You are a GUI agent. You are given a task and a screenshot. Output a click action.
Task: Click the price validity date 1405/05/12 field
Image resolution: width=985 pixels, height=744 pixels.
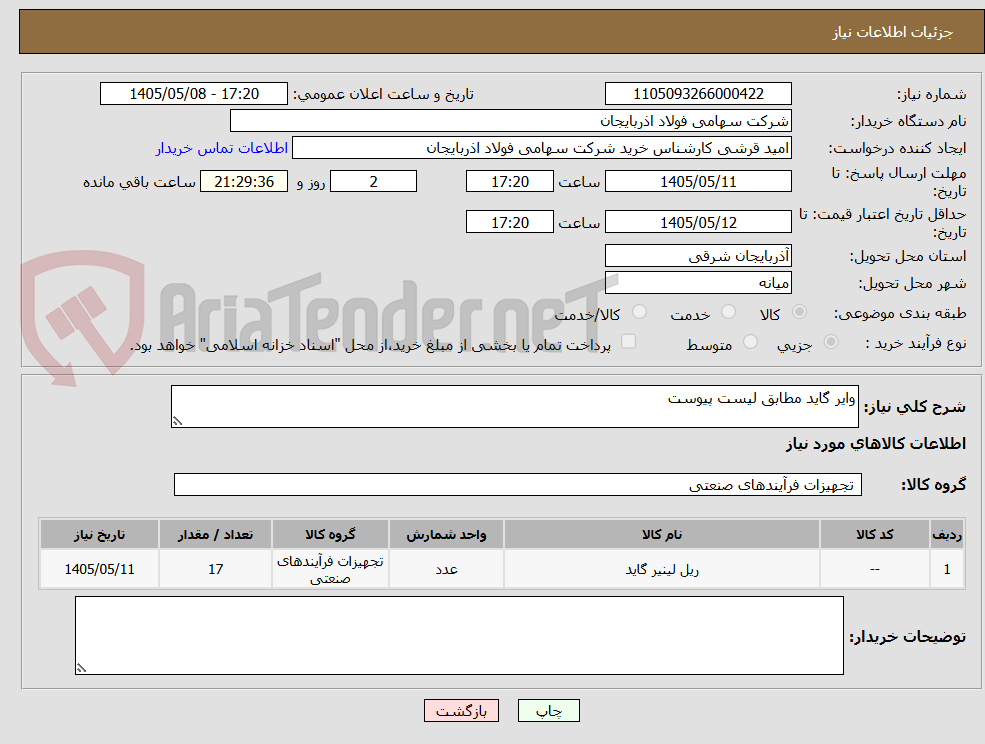click(x=698, y=222)
